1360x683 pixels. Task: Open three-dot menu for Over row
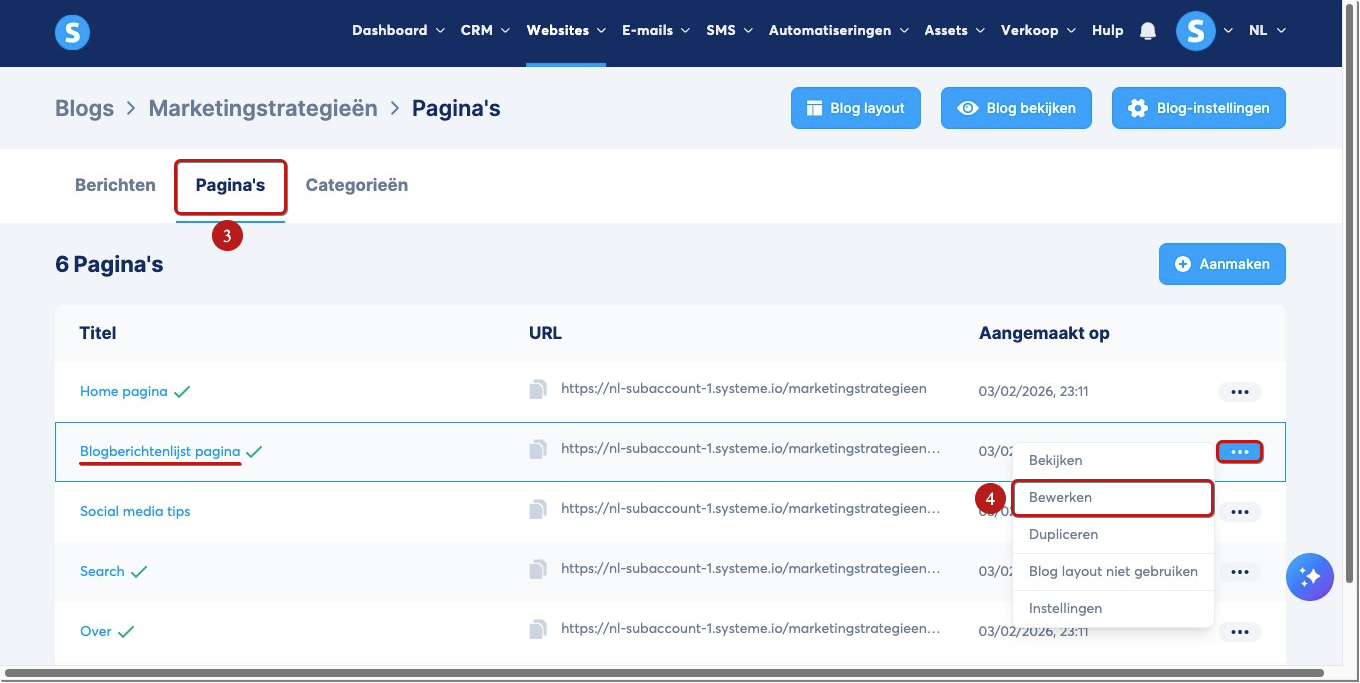(1240, 632)
